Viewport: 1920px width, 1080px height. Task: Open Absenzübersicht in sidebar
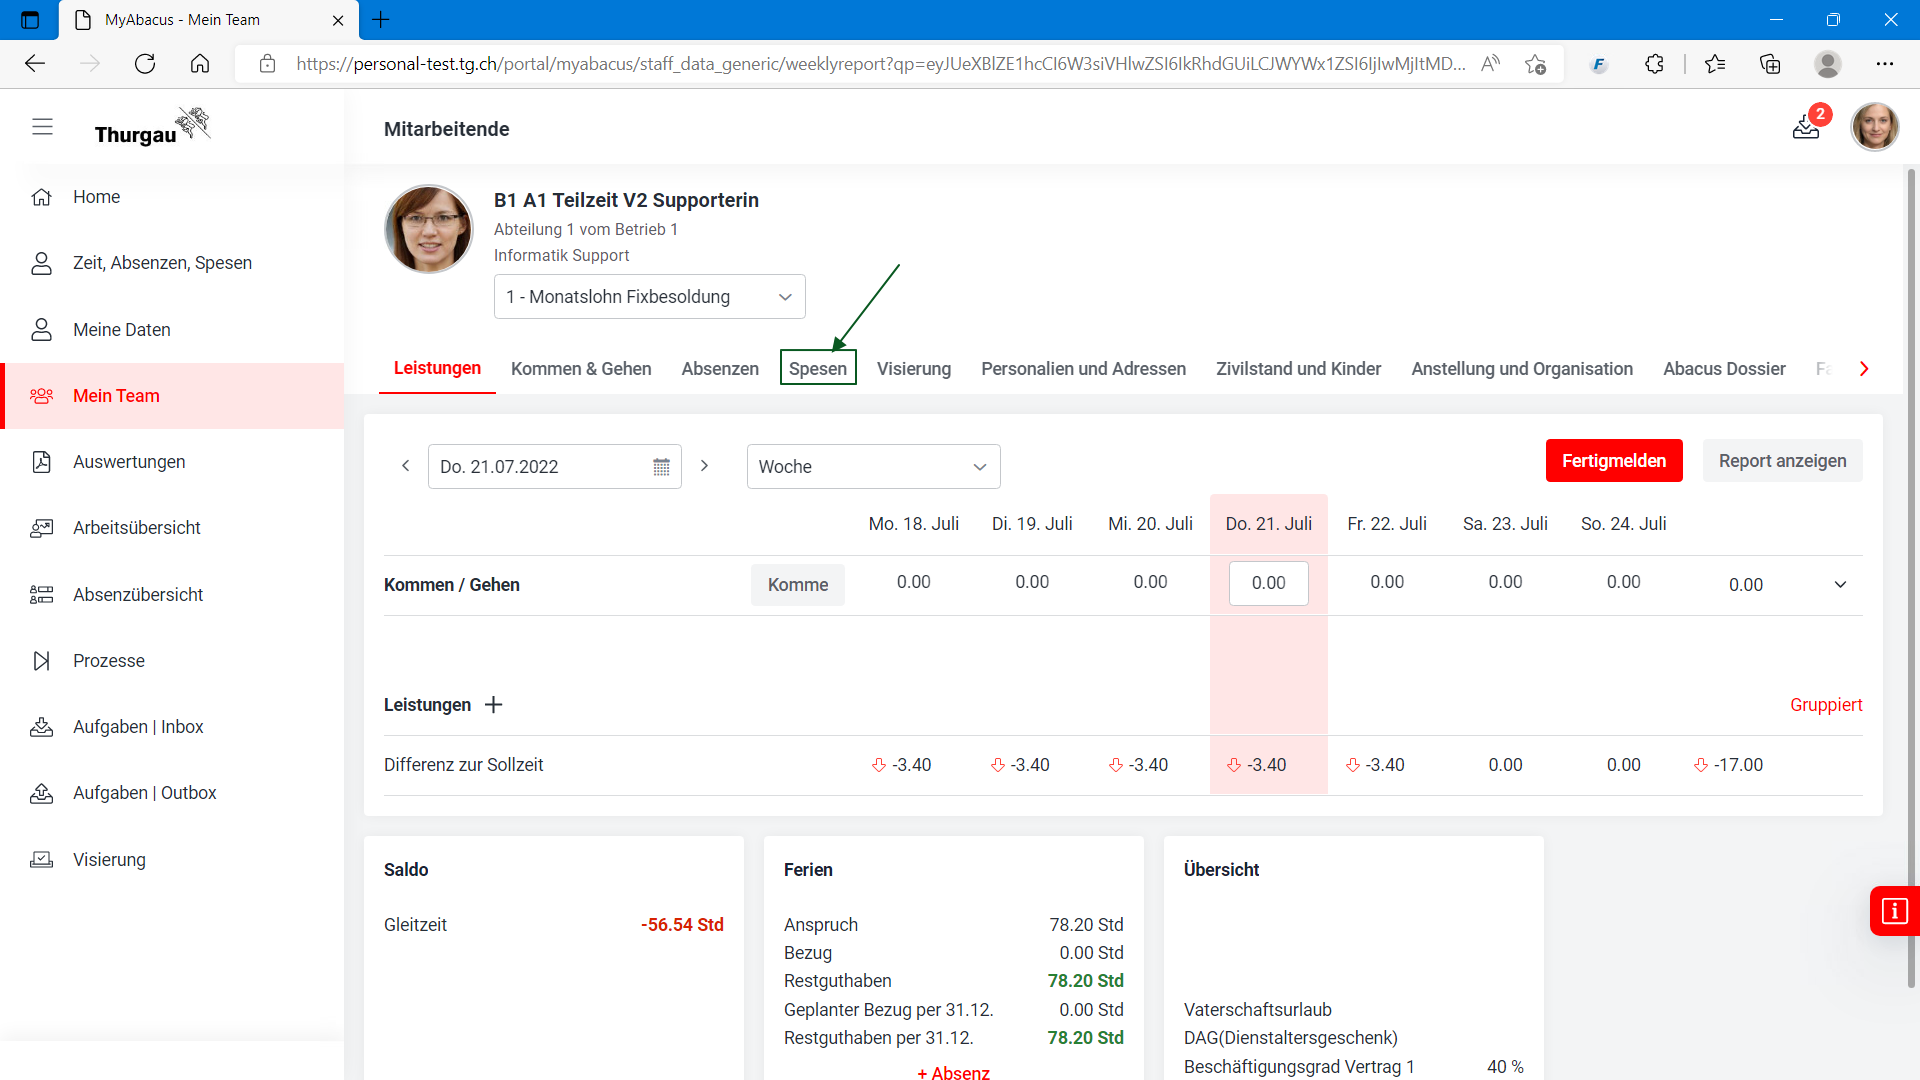[138, 595]
